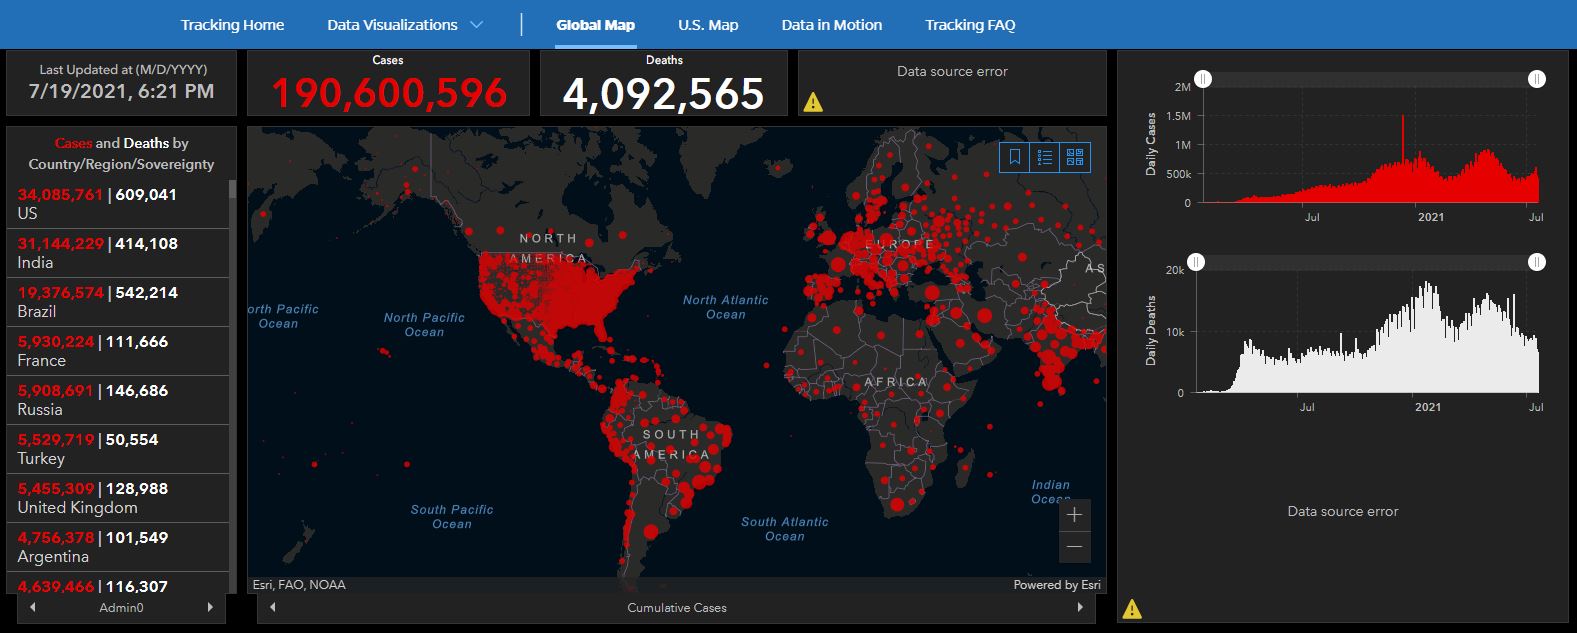Click left arrow next to Admin0

[33, 607]
